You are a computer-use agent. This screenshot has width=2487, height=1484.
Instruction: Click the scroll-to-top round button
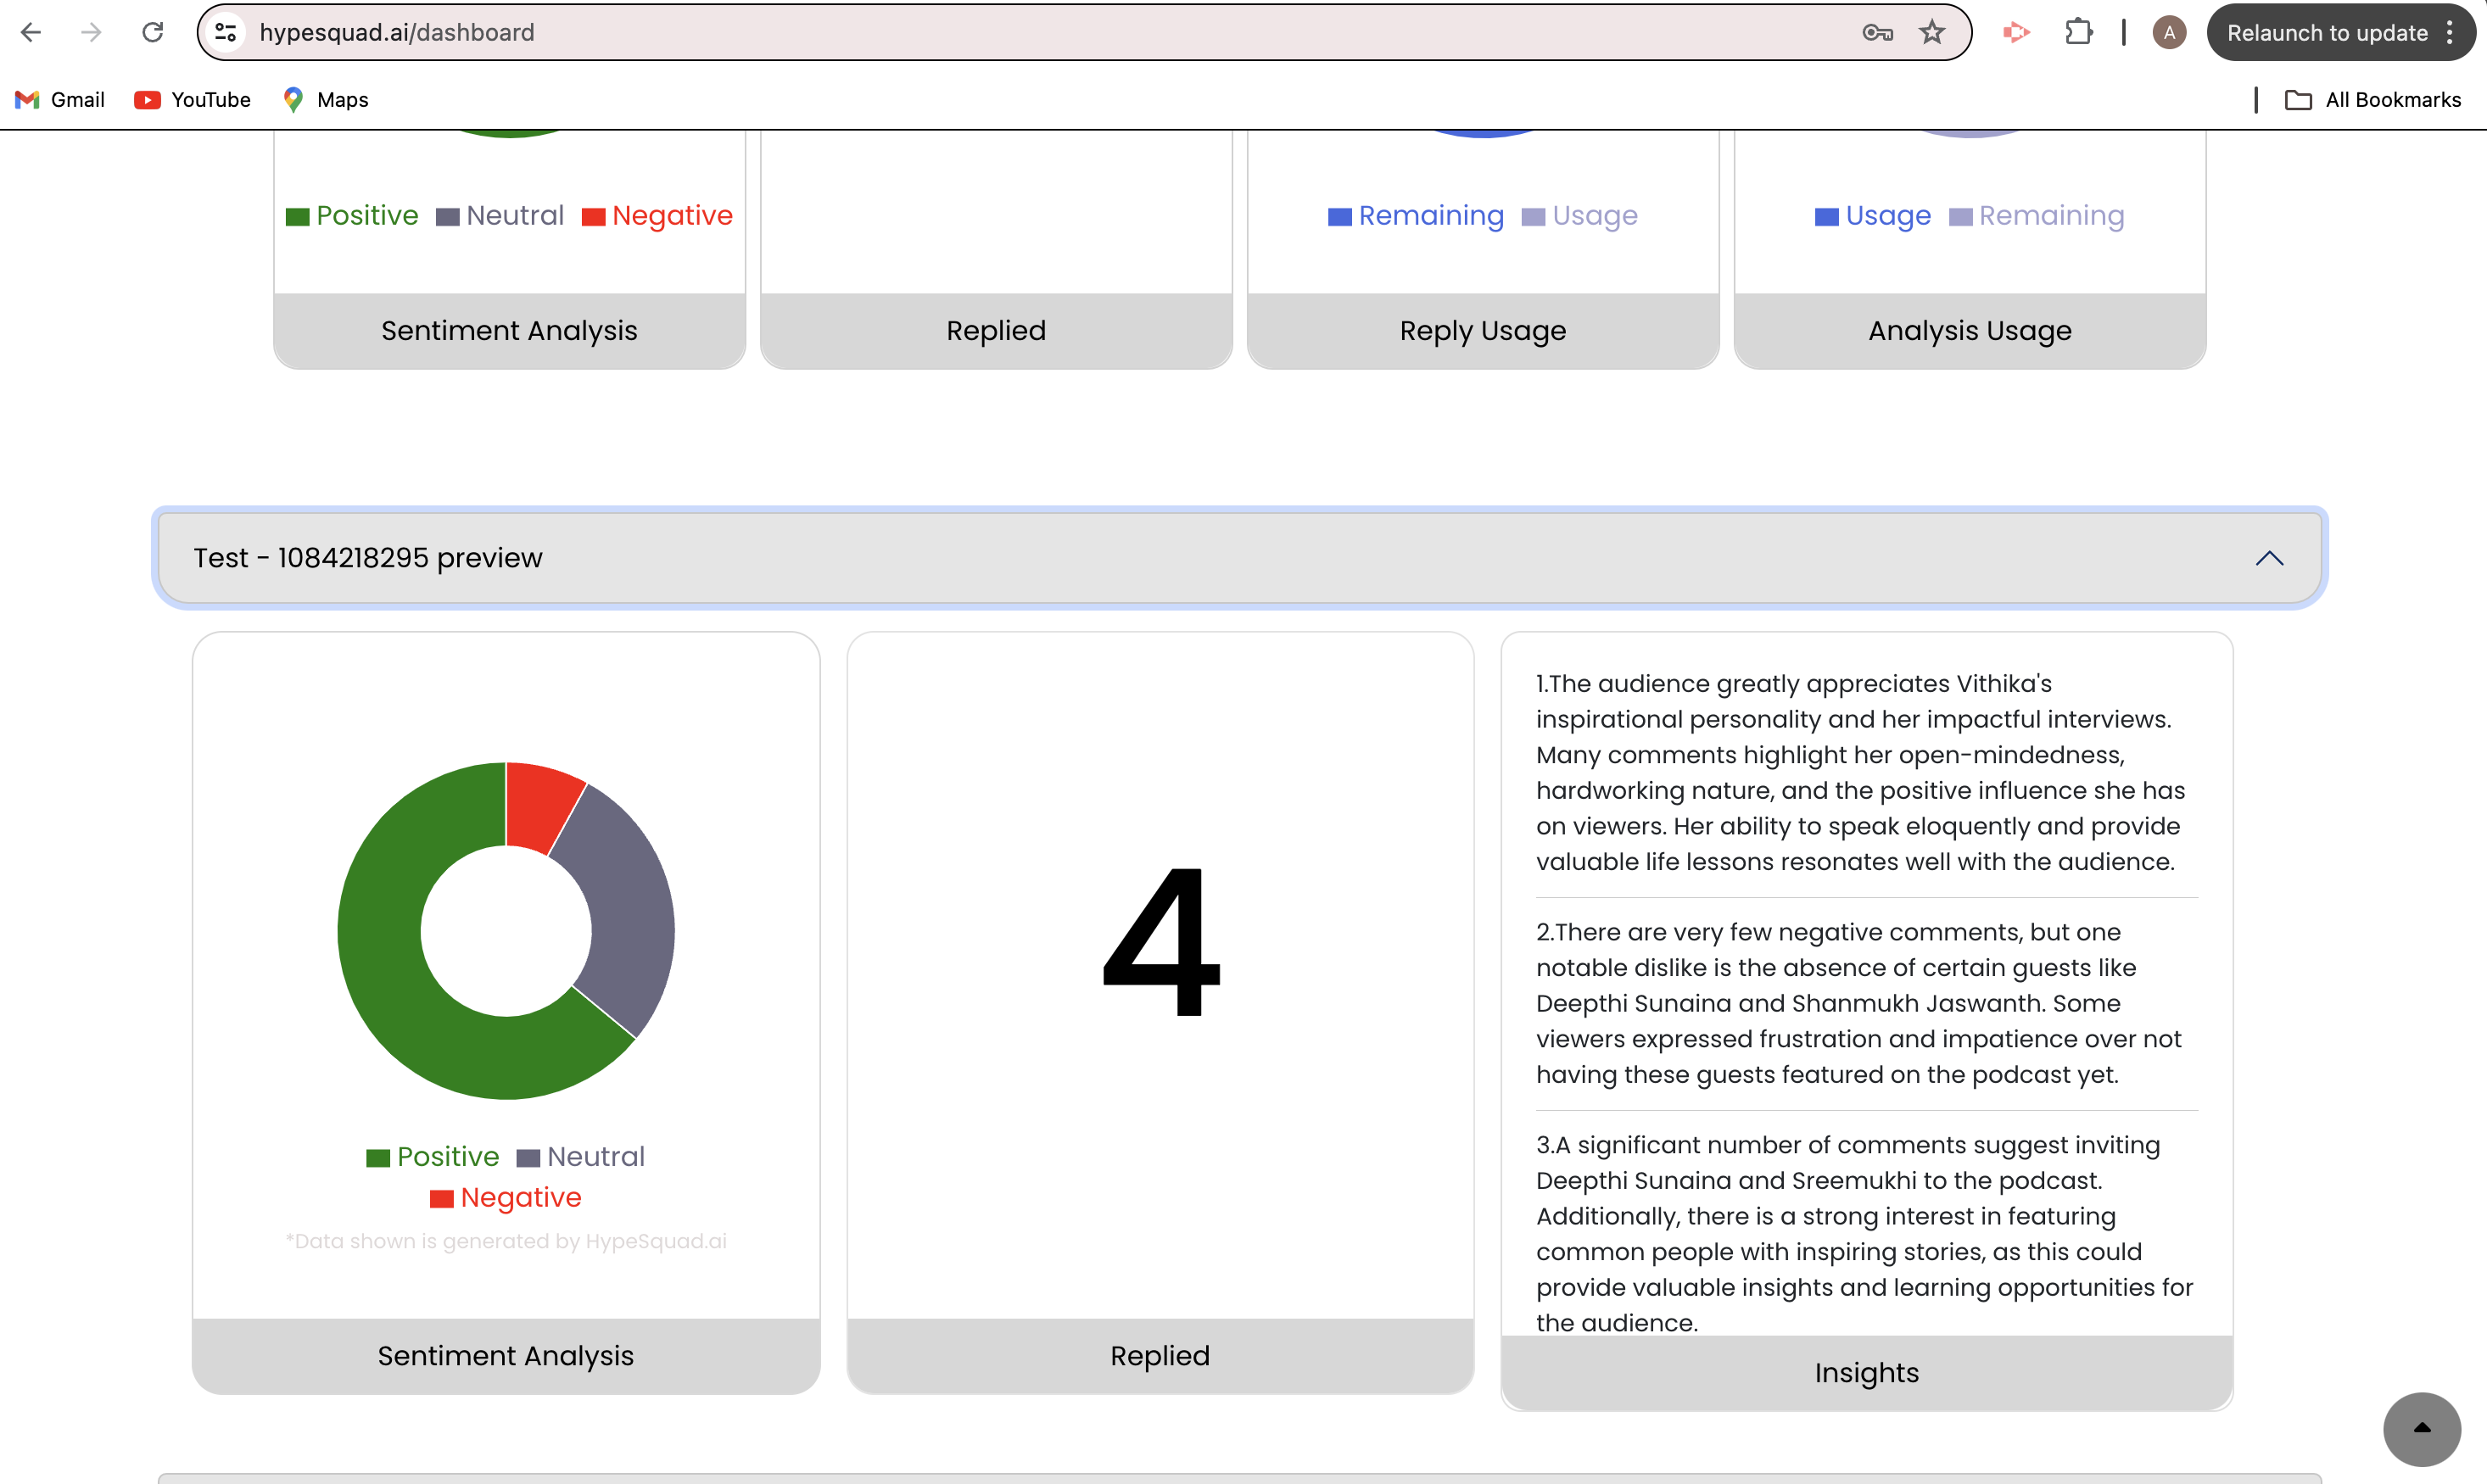2421,1428
